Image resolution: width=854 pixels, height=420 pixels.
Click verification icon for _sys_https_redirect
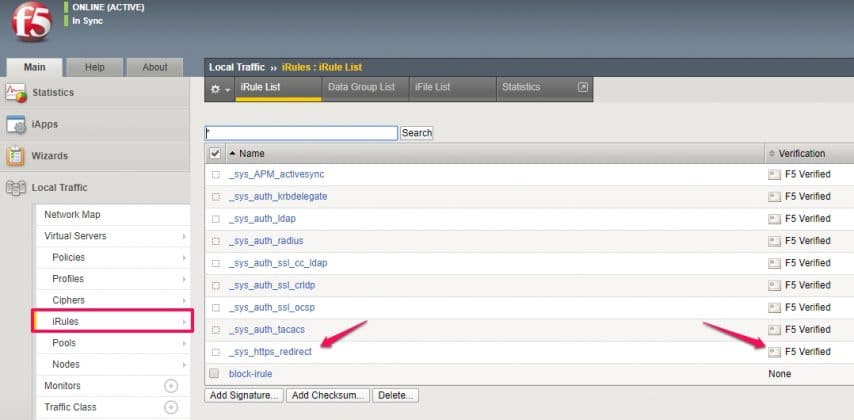pyautogui.click(x=773, y=352)
